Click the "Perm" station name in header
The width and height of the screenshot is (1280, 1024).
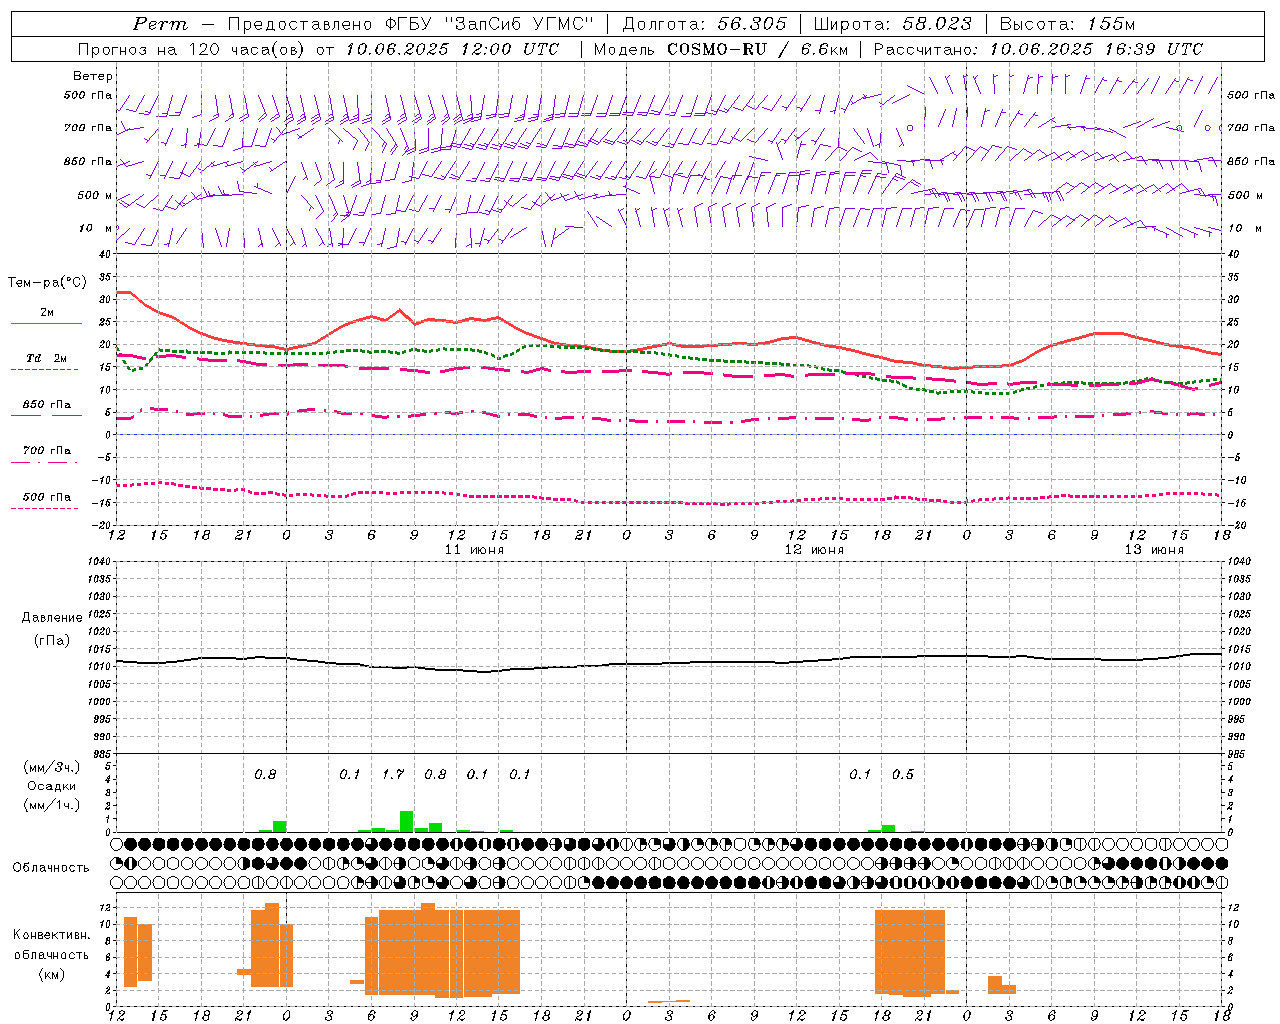160,24
